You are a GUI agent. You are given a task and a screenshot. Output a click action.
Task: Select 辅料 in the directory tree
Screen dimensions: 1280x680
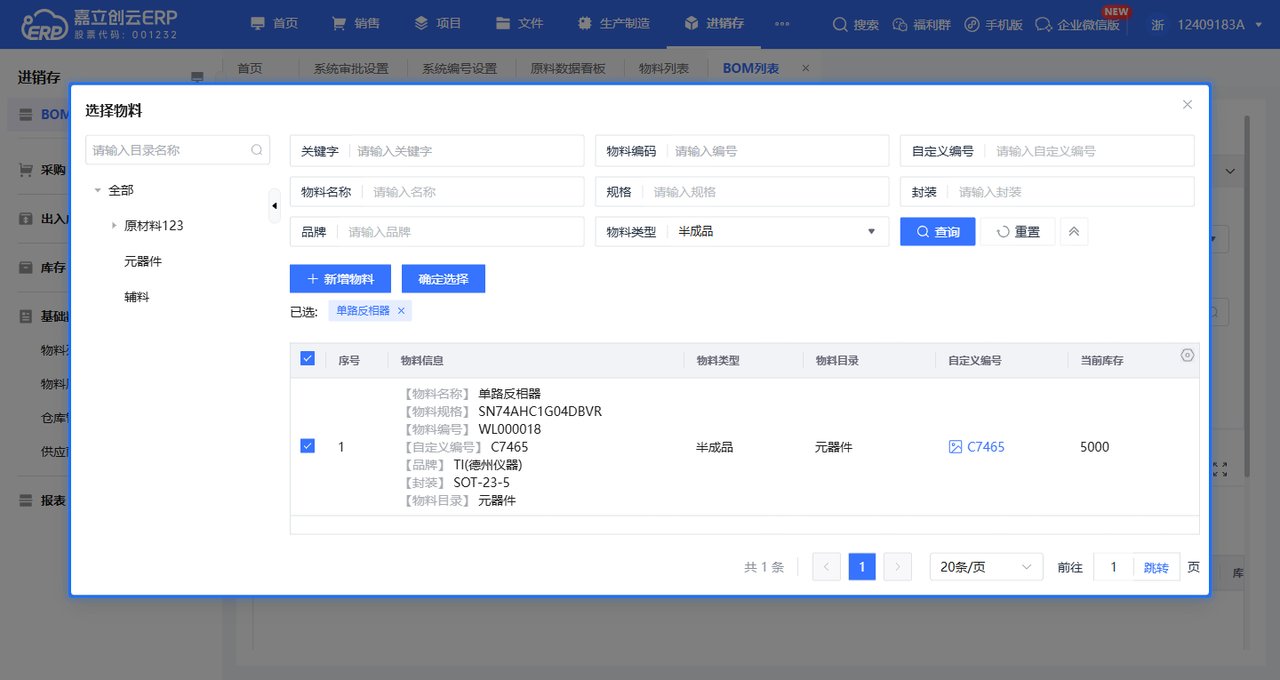[136, 297]
